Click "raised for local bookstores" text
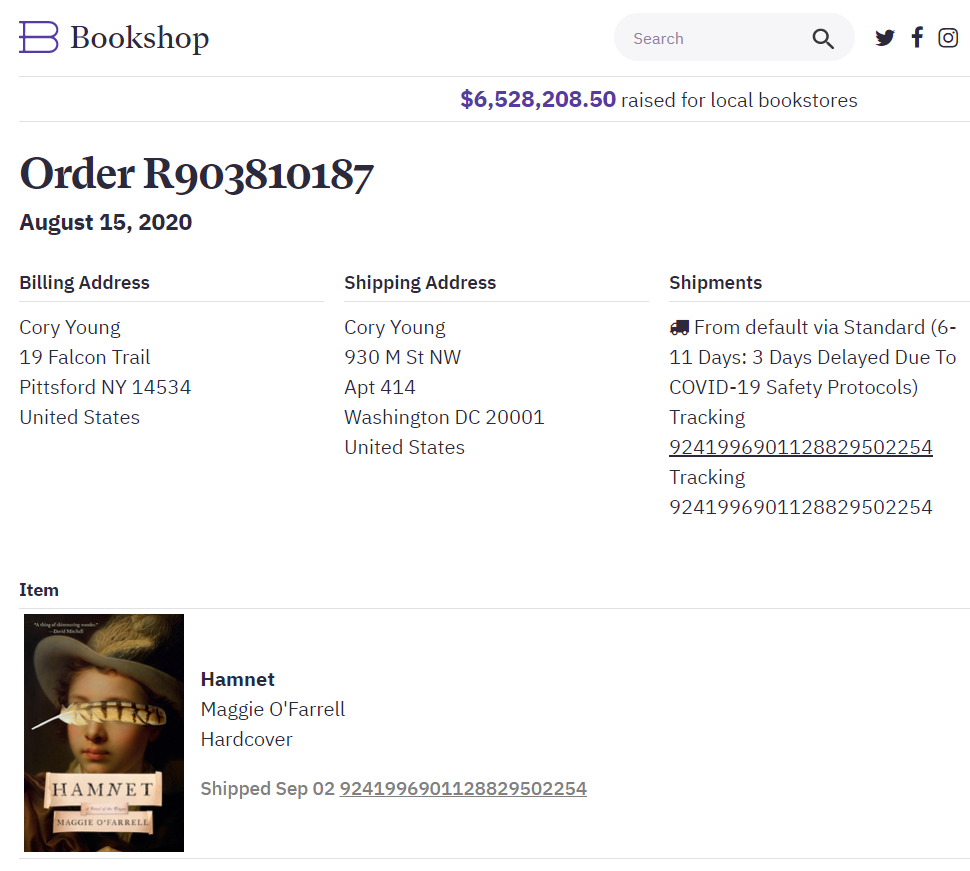Screen dimensions: 970x871 coord(739,100)
